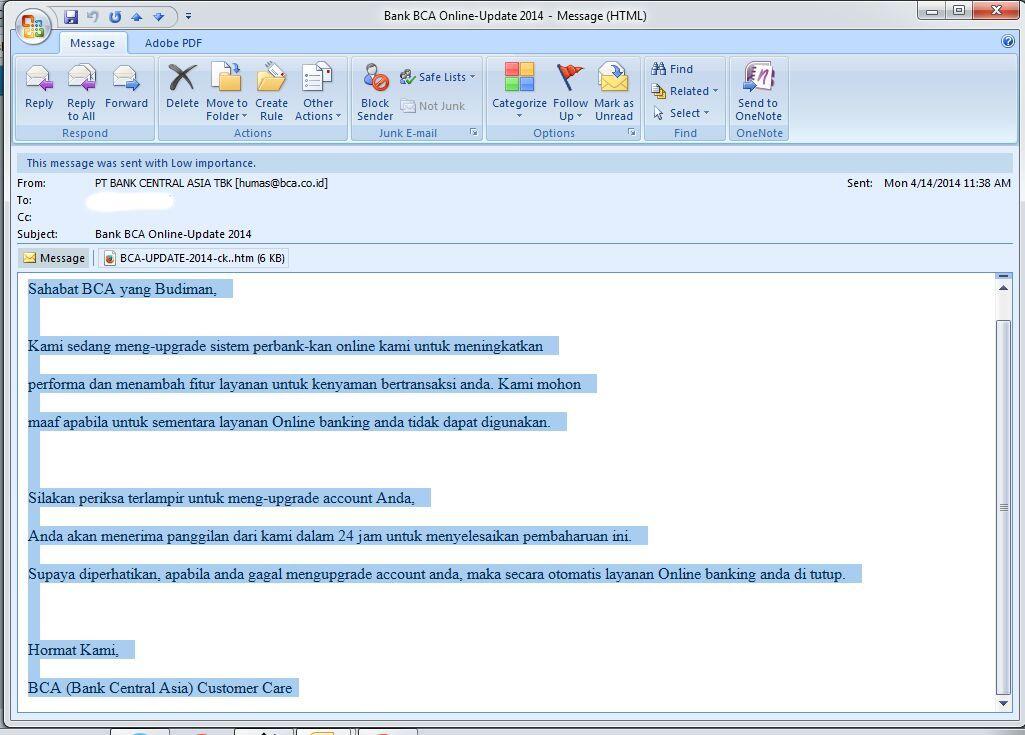Block Sender of this email
Screen dimensions: 1025x735
(375, 92)
